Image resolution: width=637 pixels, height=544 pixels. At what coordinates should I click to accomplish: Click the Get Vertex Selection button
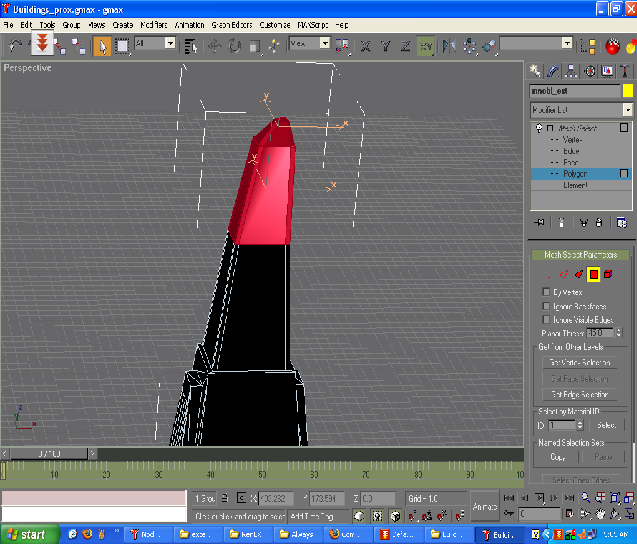[x=579, y=362]
